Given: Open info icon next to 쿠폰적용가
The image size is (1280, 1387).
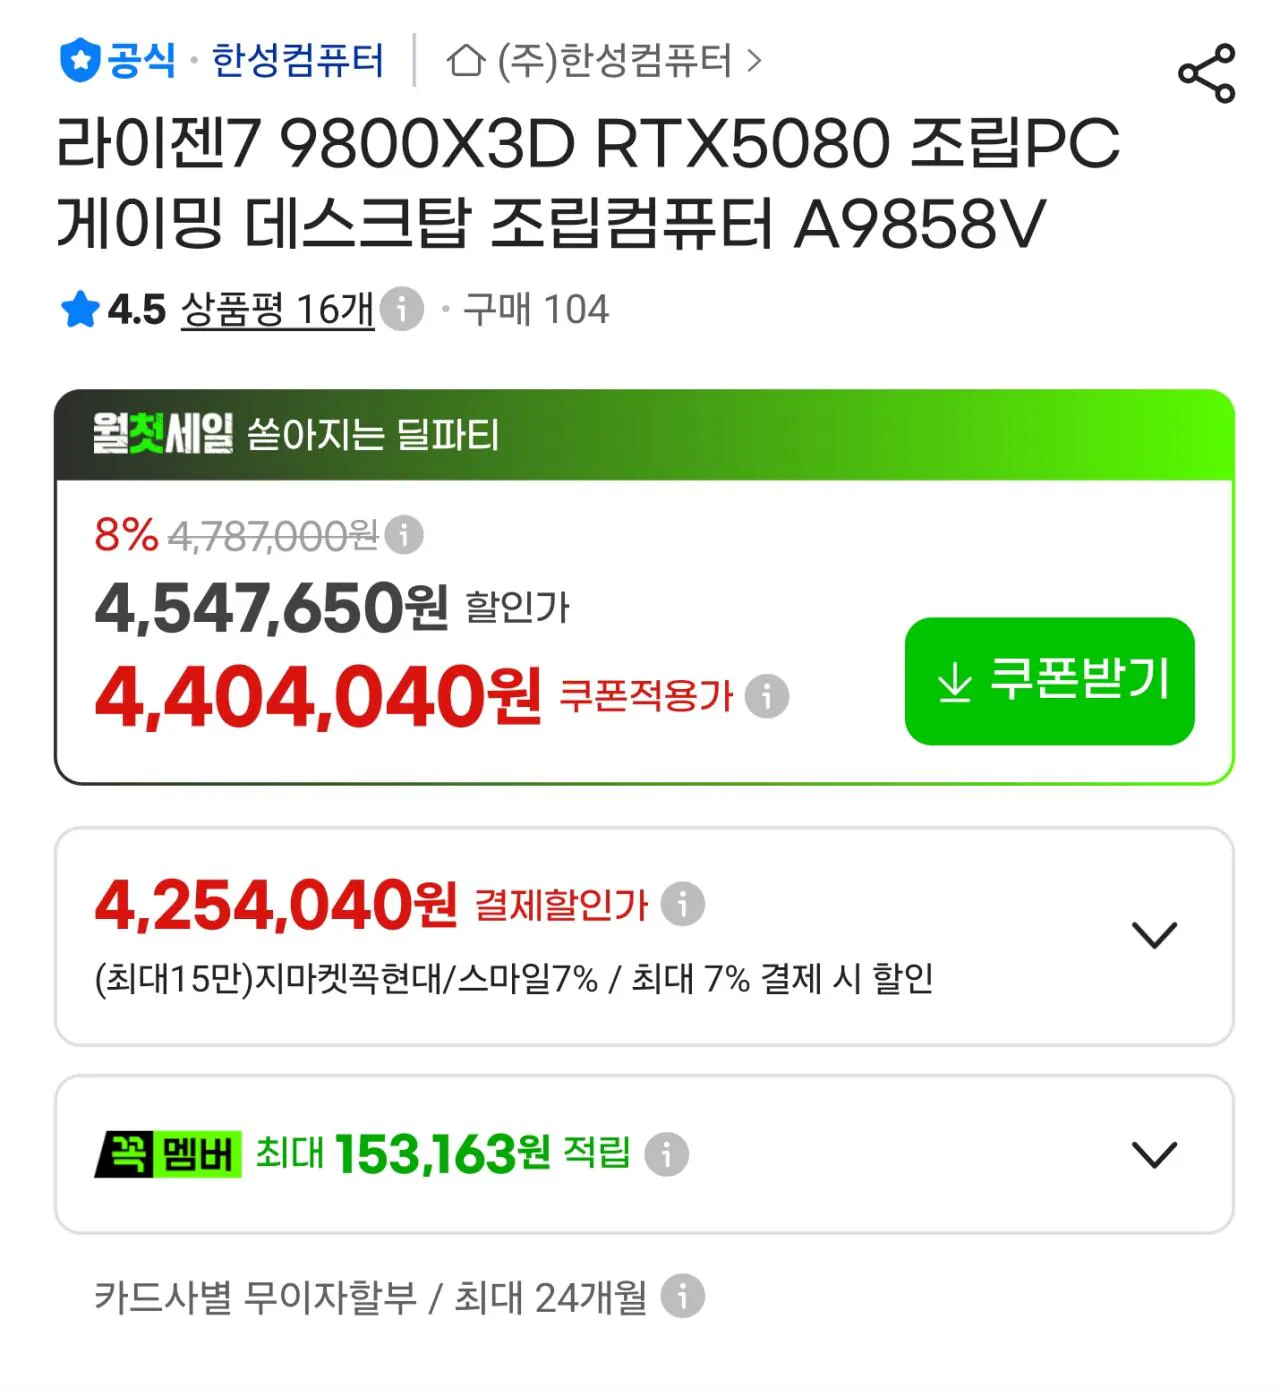Looking at the screenshot, I should [x=767, y=696].
